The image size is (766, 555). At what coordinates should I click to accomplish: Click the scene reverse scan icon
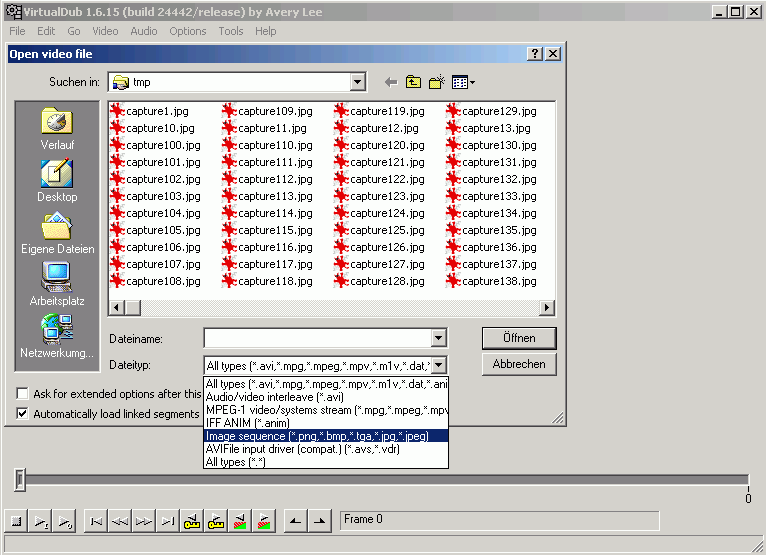point(240,521)
